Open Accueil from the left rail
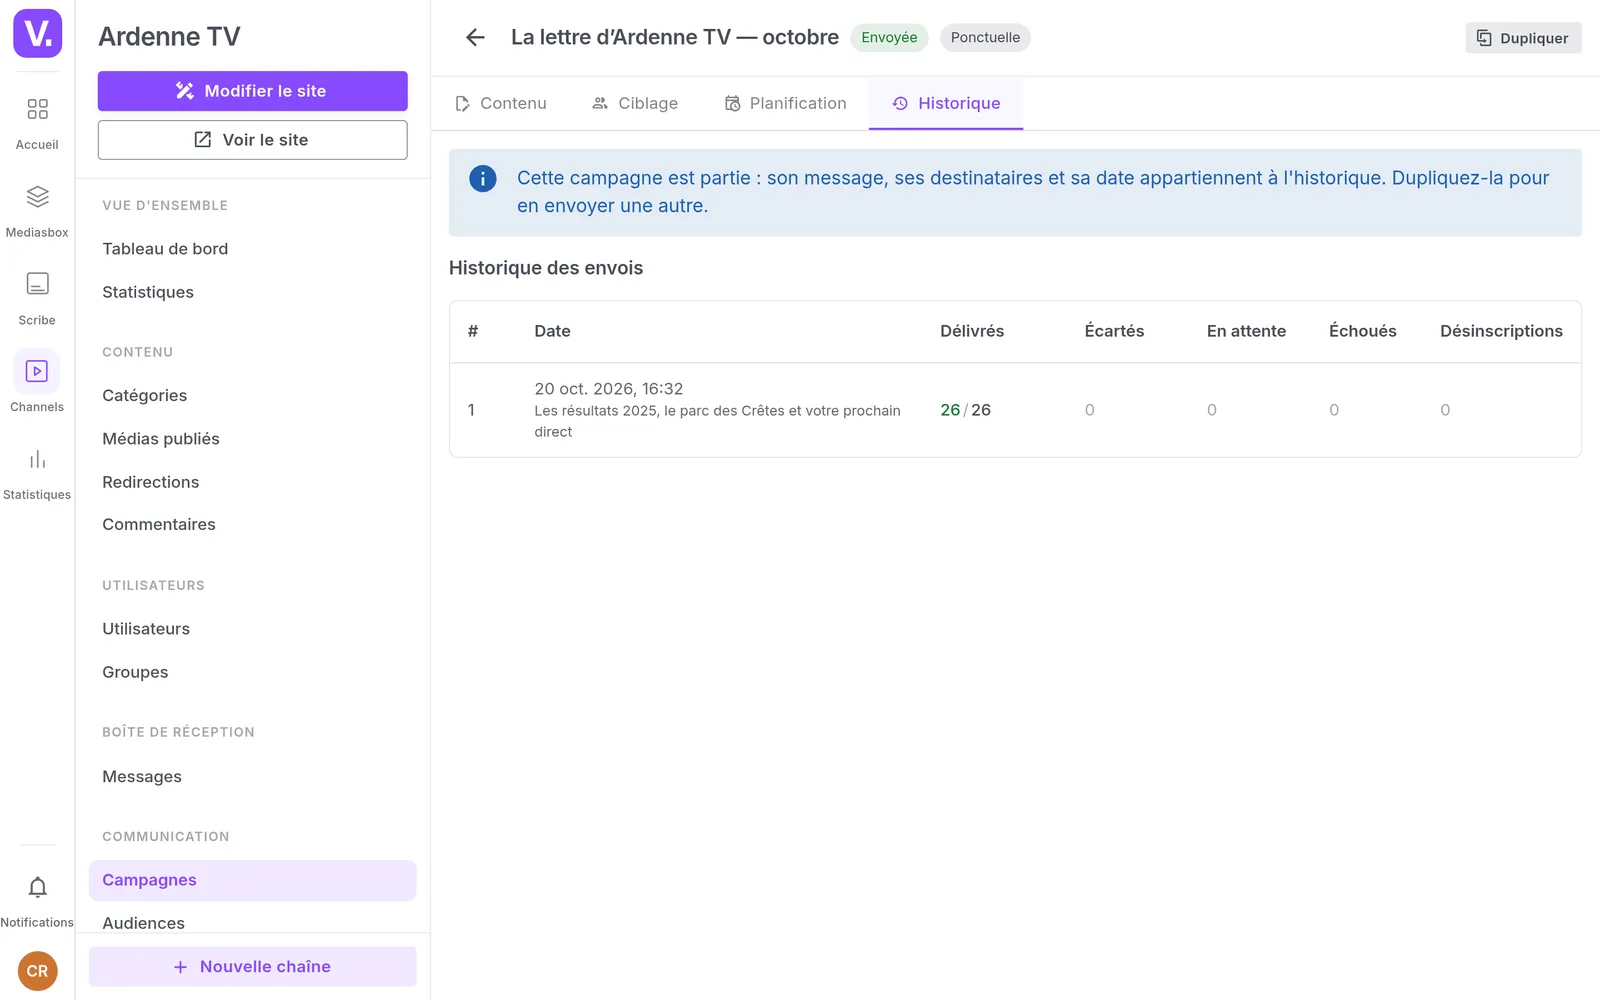 (37, 123)
